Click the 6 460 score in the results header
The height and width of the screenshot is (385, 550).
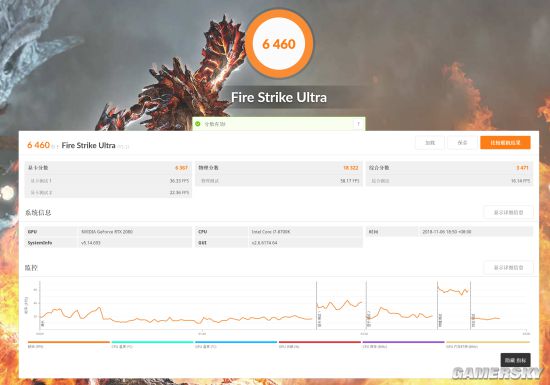[x=38, y=145]
